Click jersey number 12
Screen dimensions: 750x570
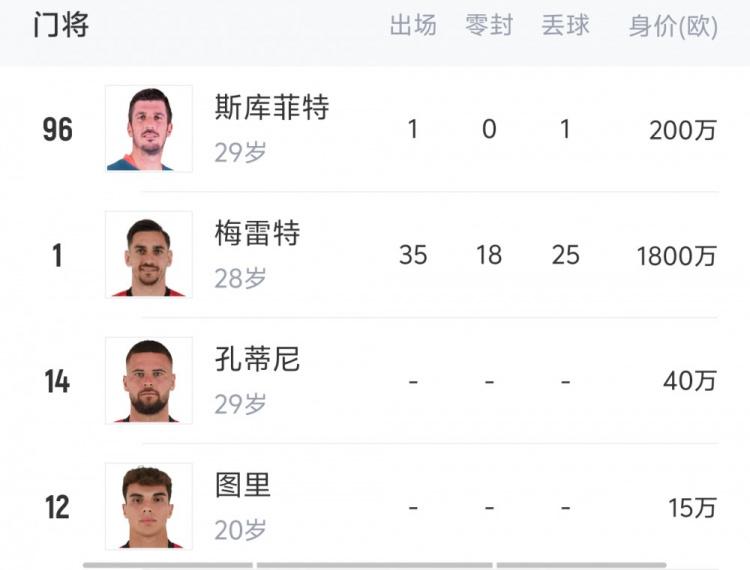click(57, 507)
